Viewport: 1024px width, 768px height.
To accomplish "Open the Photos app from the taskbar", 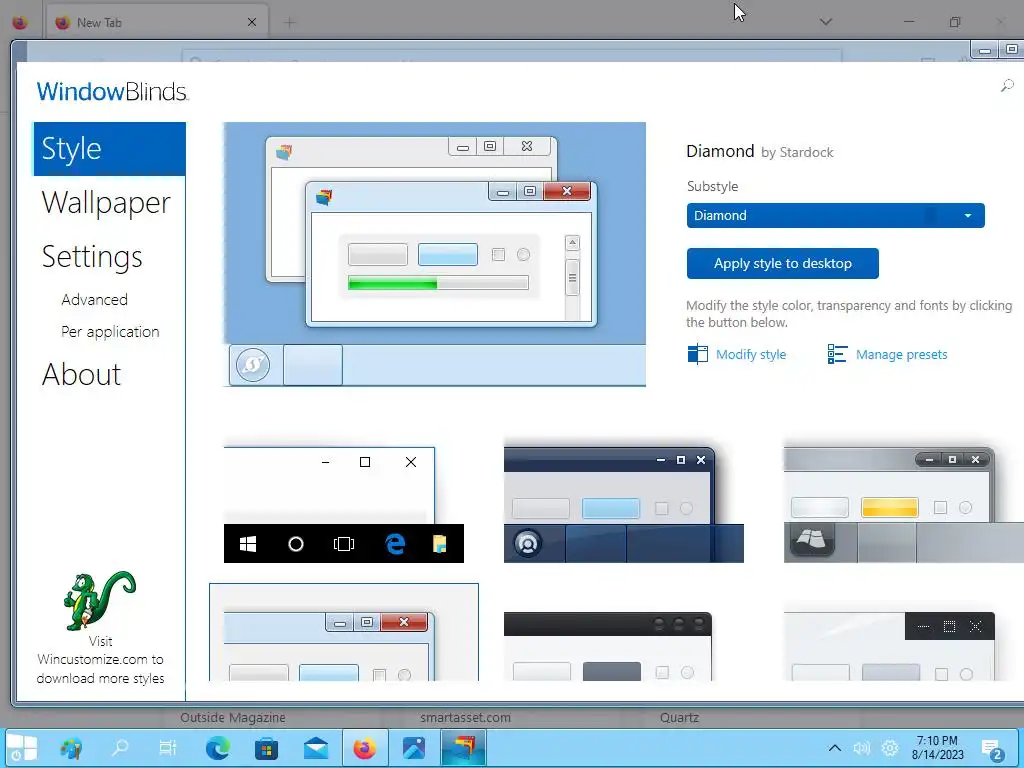I will click(413, 748).
